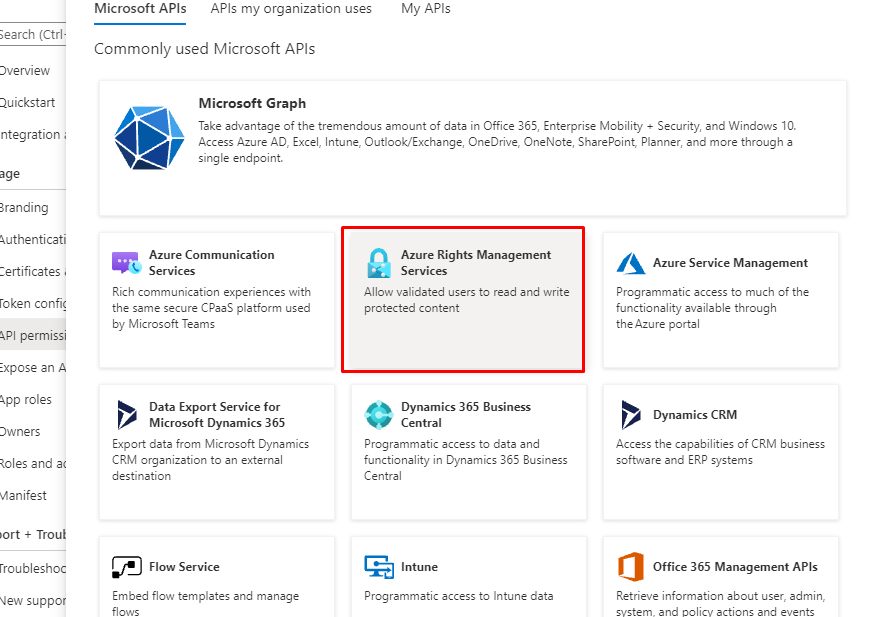Click the Dynamics 365 Business Central icon

[x=378, y=415]
